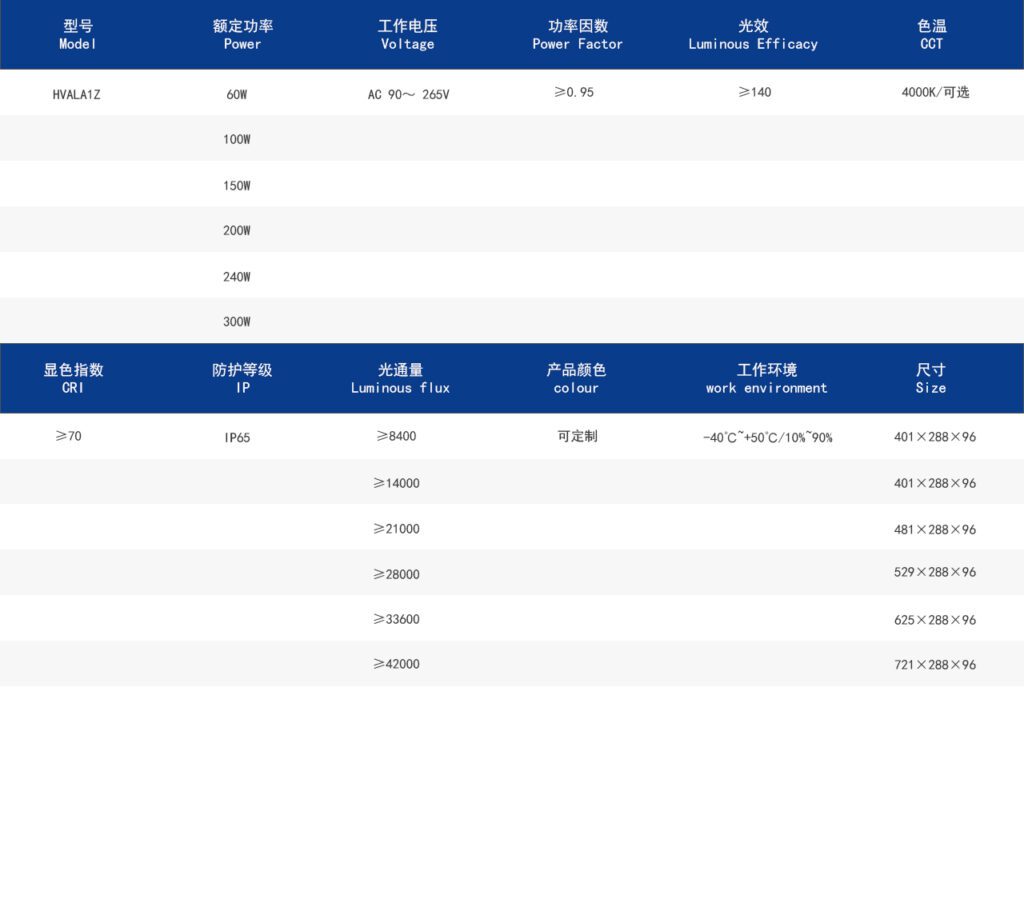
Task: Pick the ≥42000 luminous flux value
Action: 397,664
